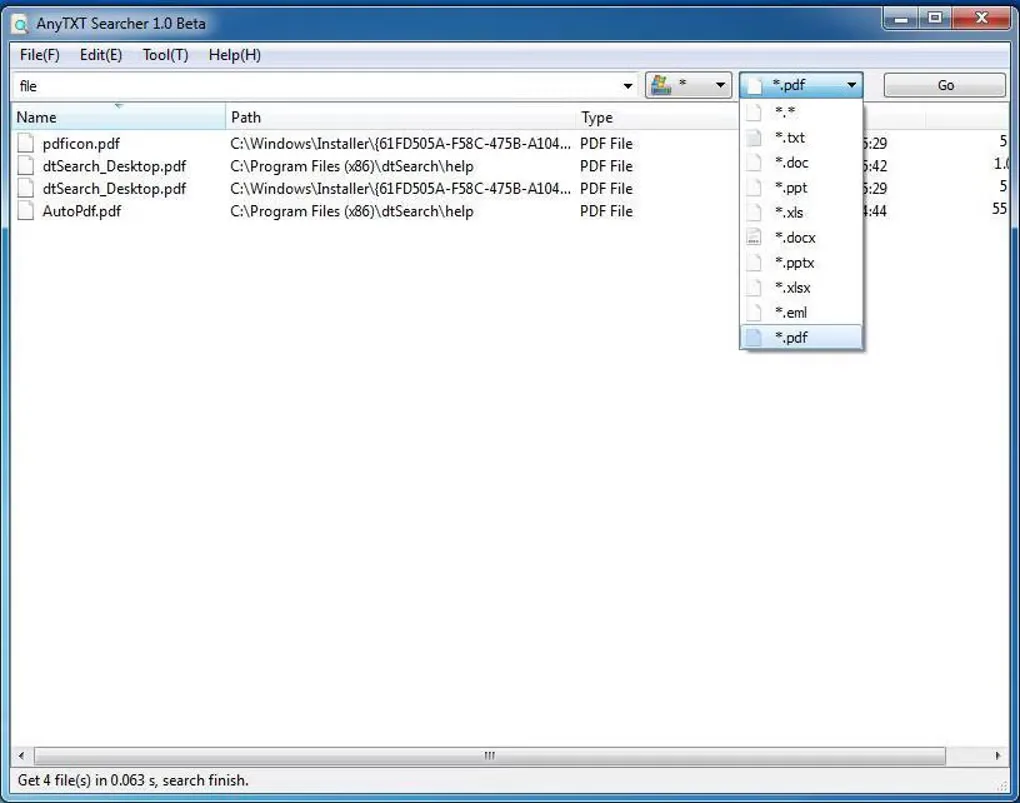Sort results by Name column header
1020x803 pixels.
click(x=119, y=117)
